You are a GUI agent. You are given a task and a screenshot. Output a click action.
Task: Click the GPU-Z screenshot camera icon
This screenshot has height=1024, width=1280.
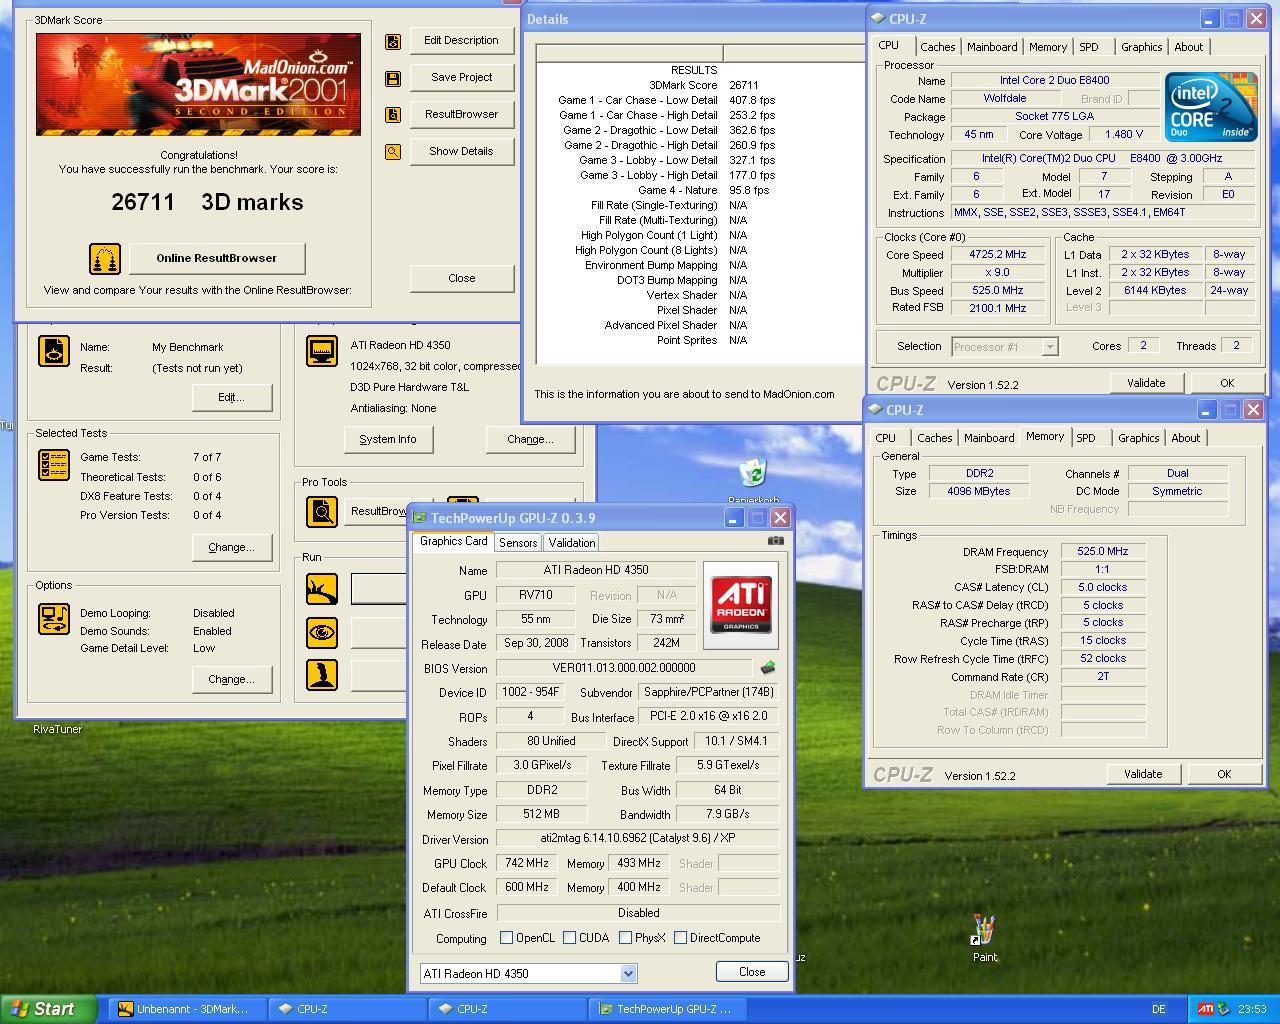coord(775,541)
